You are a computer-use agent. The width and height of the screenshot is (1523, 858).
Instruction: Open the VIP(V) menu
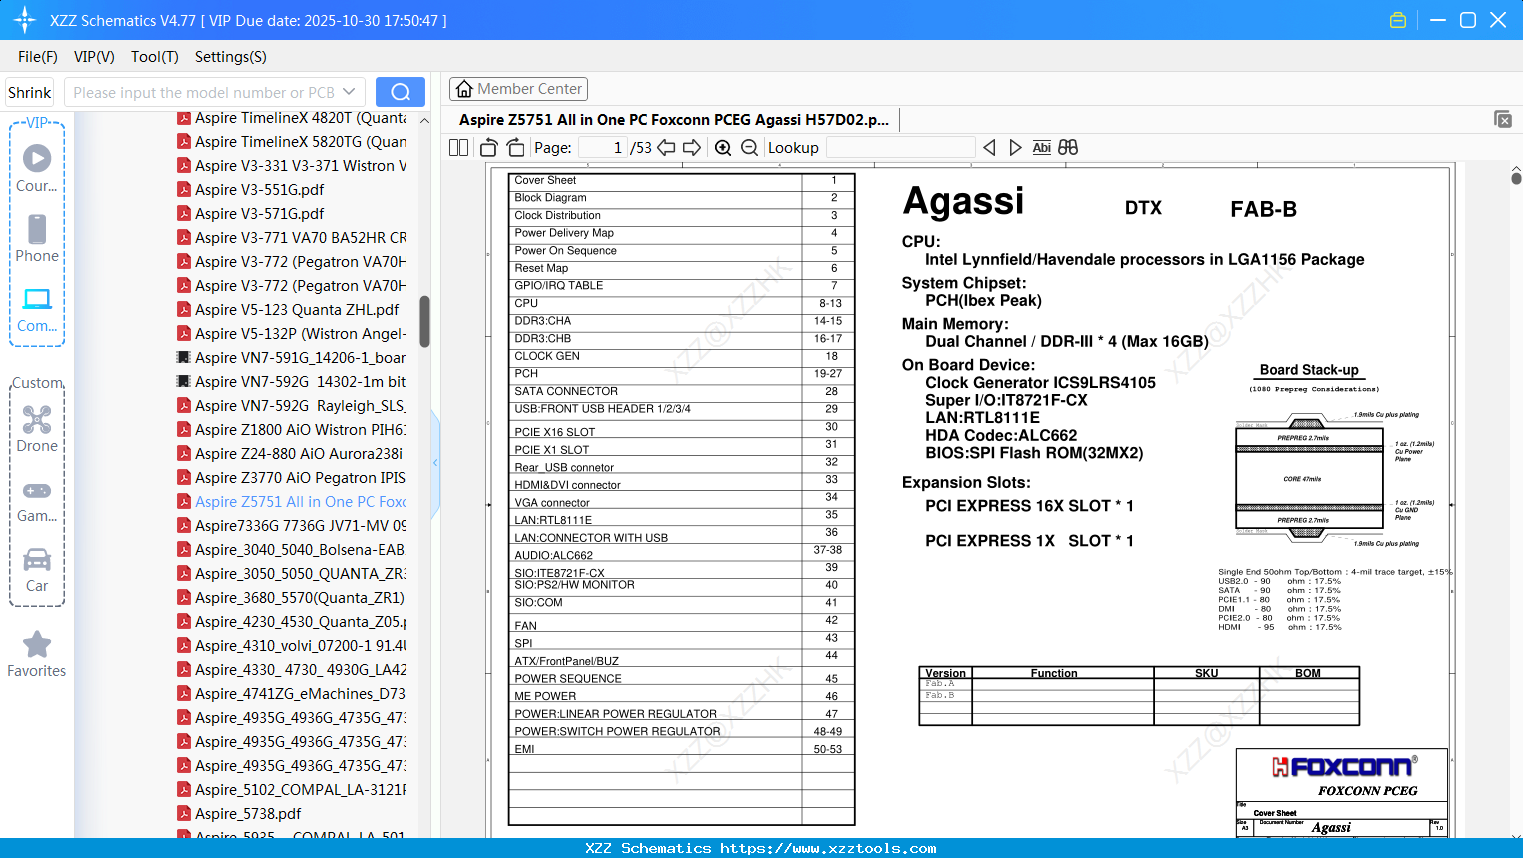94,57
